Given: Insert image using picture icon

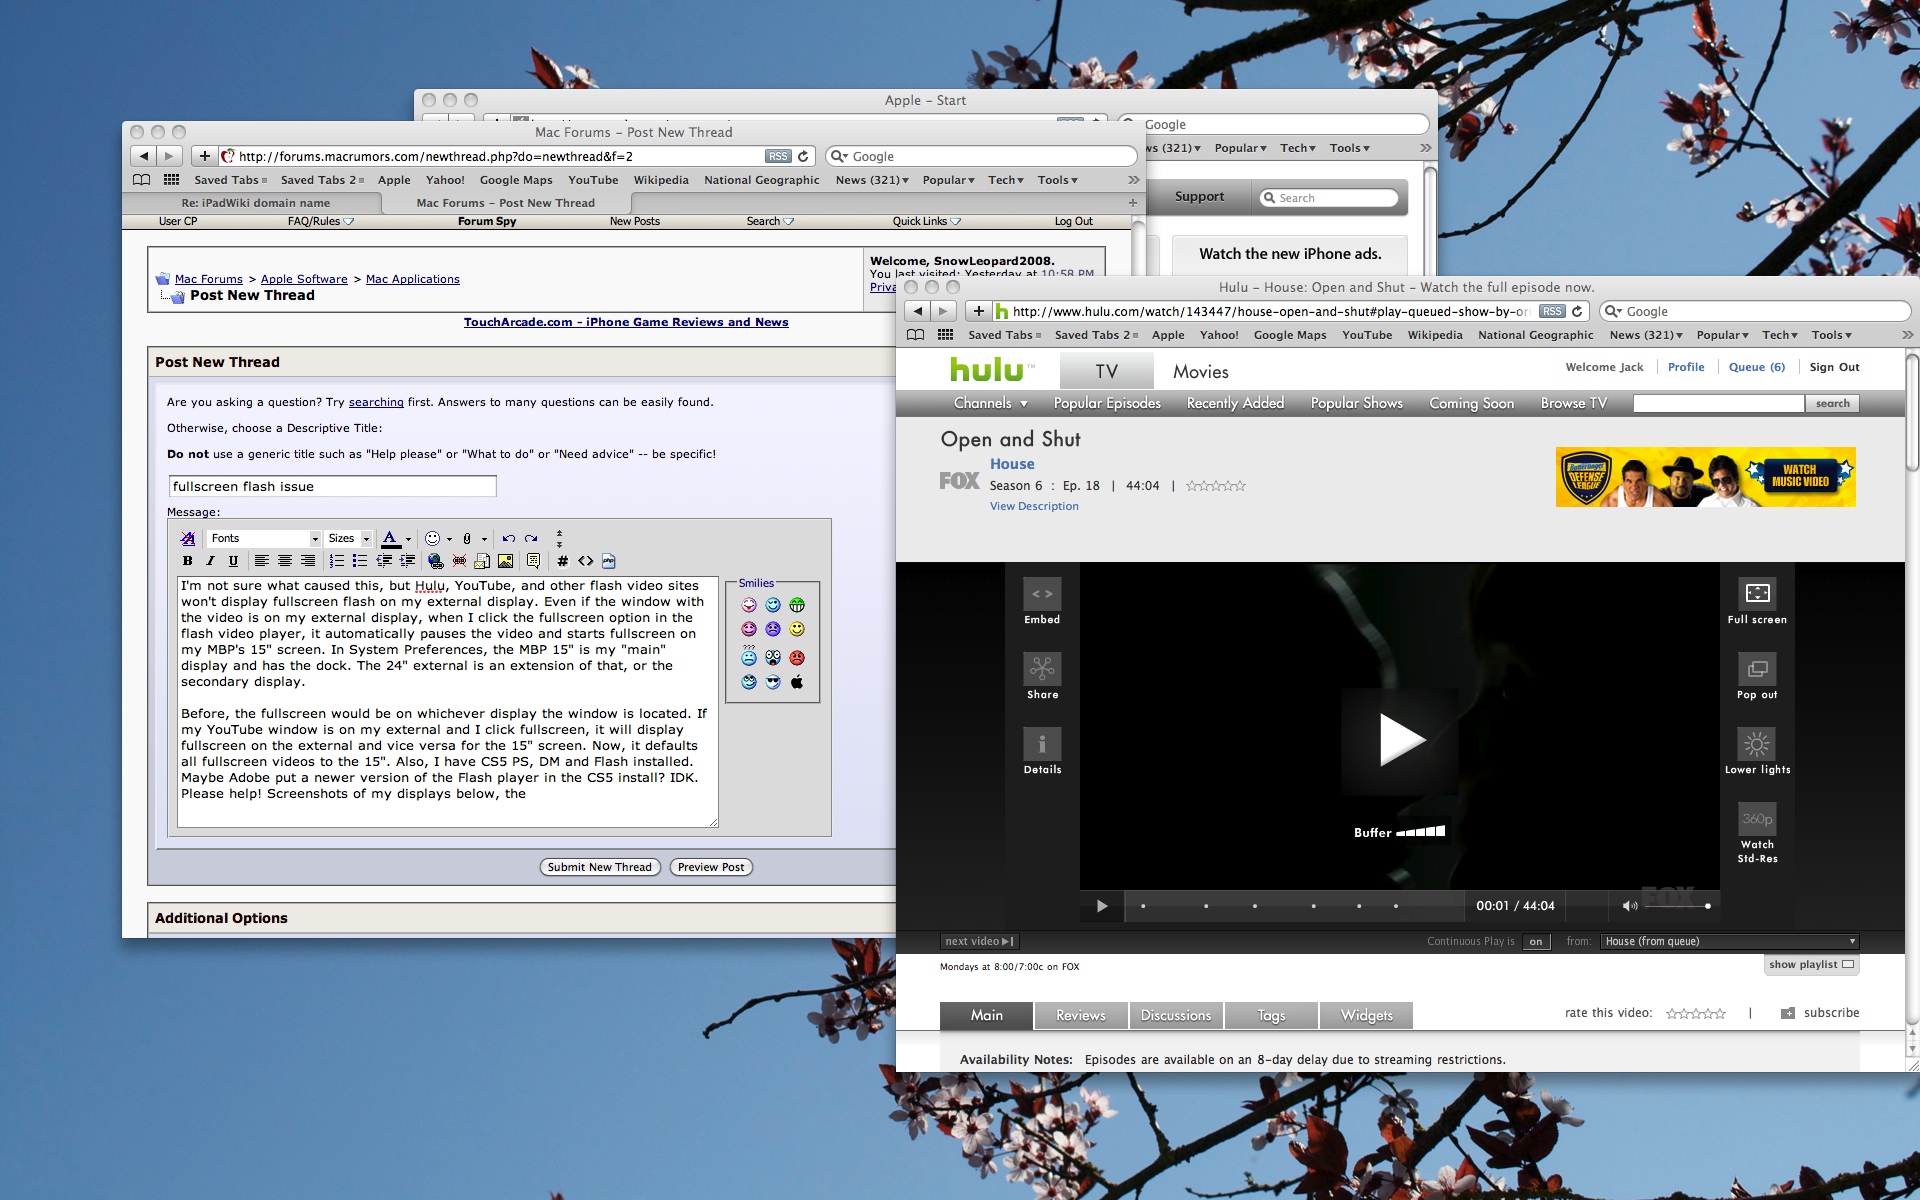Looking at the screenshot, I should (x=505, y=561).
